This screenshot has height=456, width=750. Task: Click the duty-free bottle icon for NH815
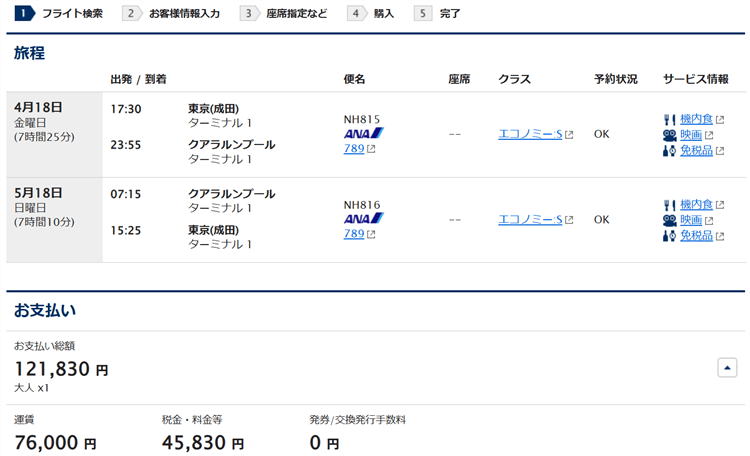pyautogui.click(x=670, y=151)
